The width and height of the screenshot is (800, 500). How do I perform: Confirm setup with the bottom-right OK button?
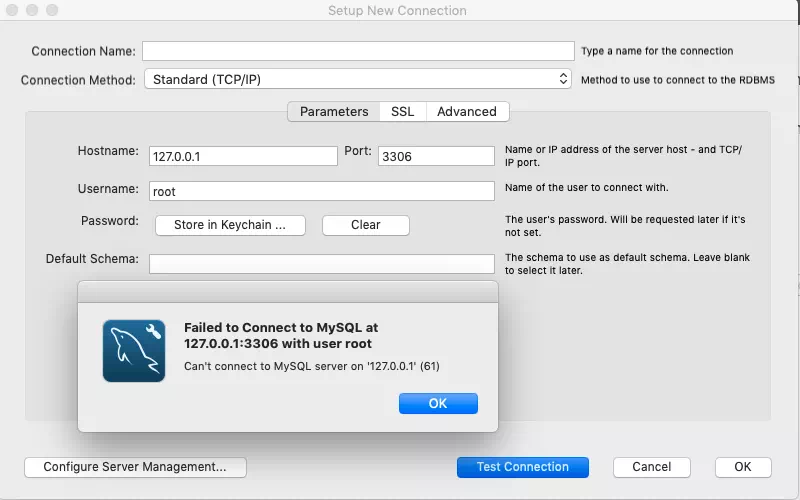(743, 467)
